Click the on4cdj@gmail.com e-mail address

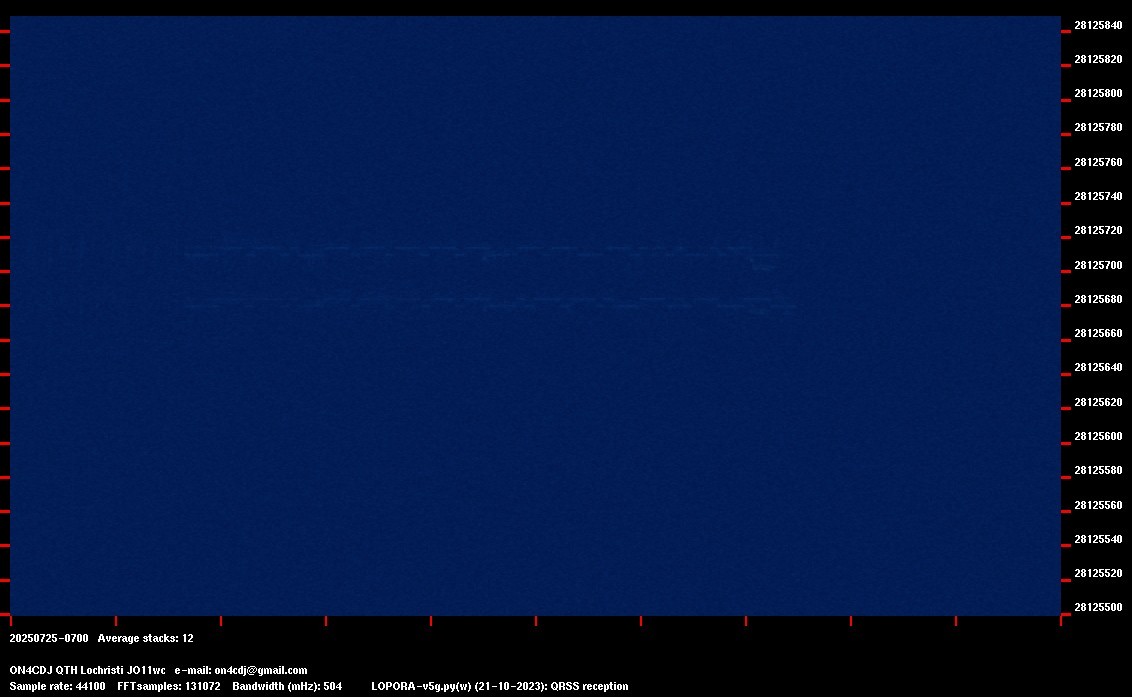(x=261, y=670)
